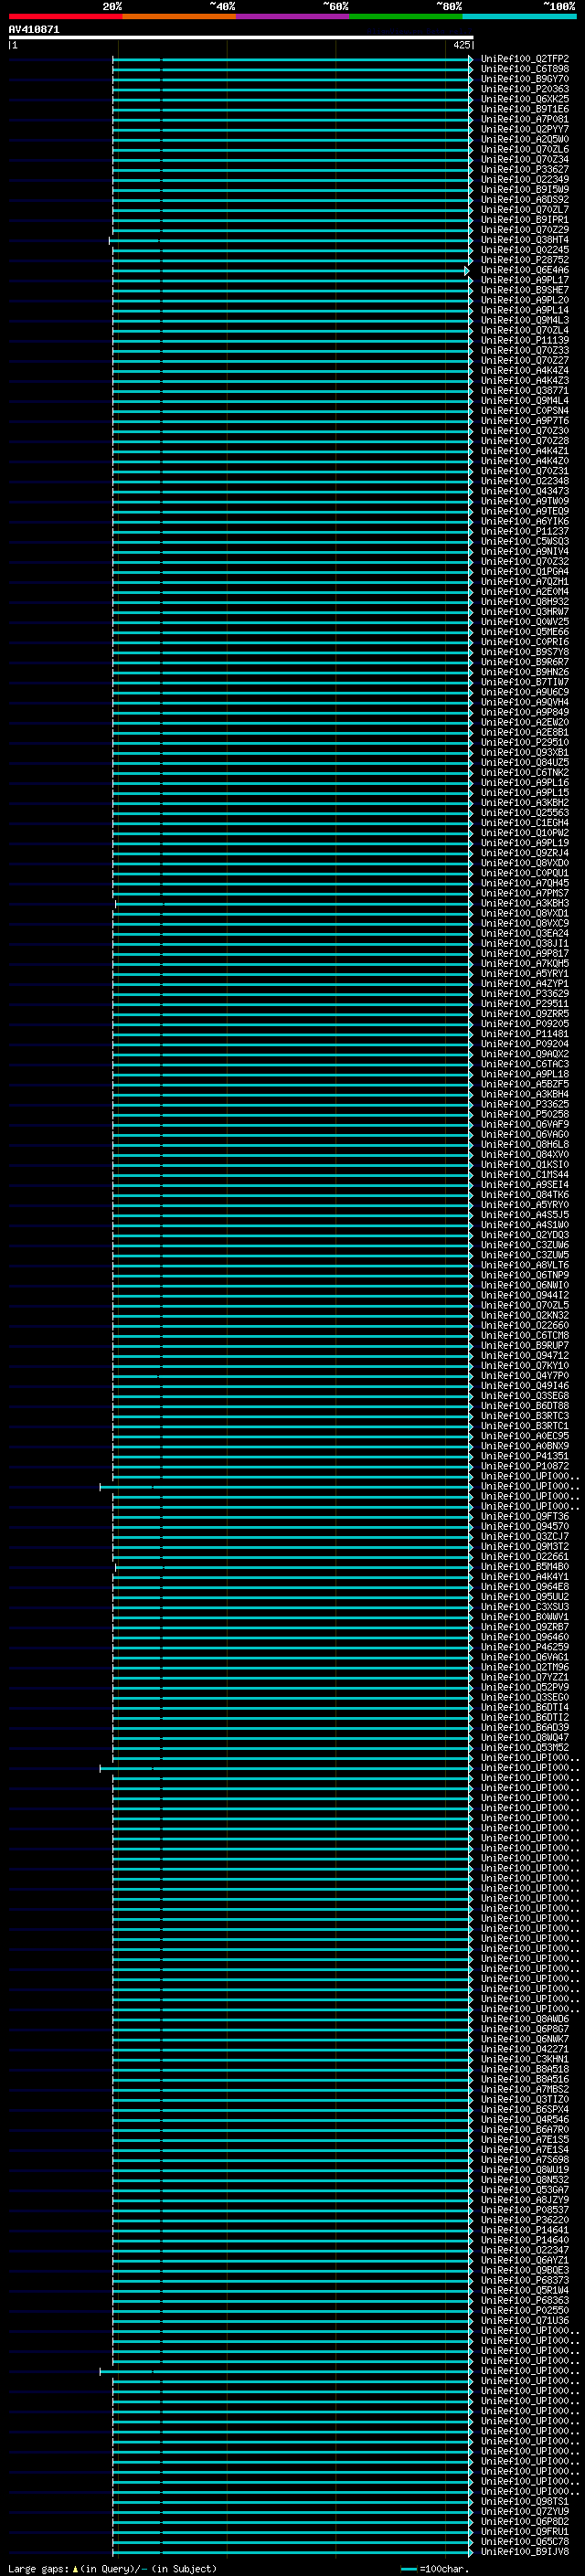Select hit label UniRef100_Q38771
The image size is (585, 2576).
525,391
